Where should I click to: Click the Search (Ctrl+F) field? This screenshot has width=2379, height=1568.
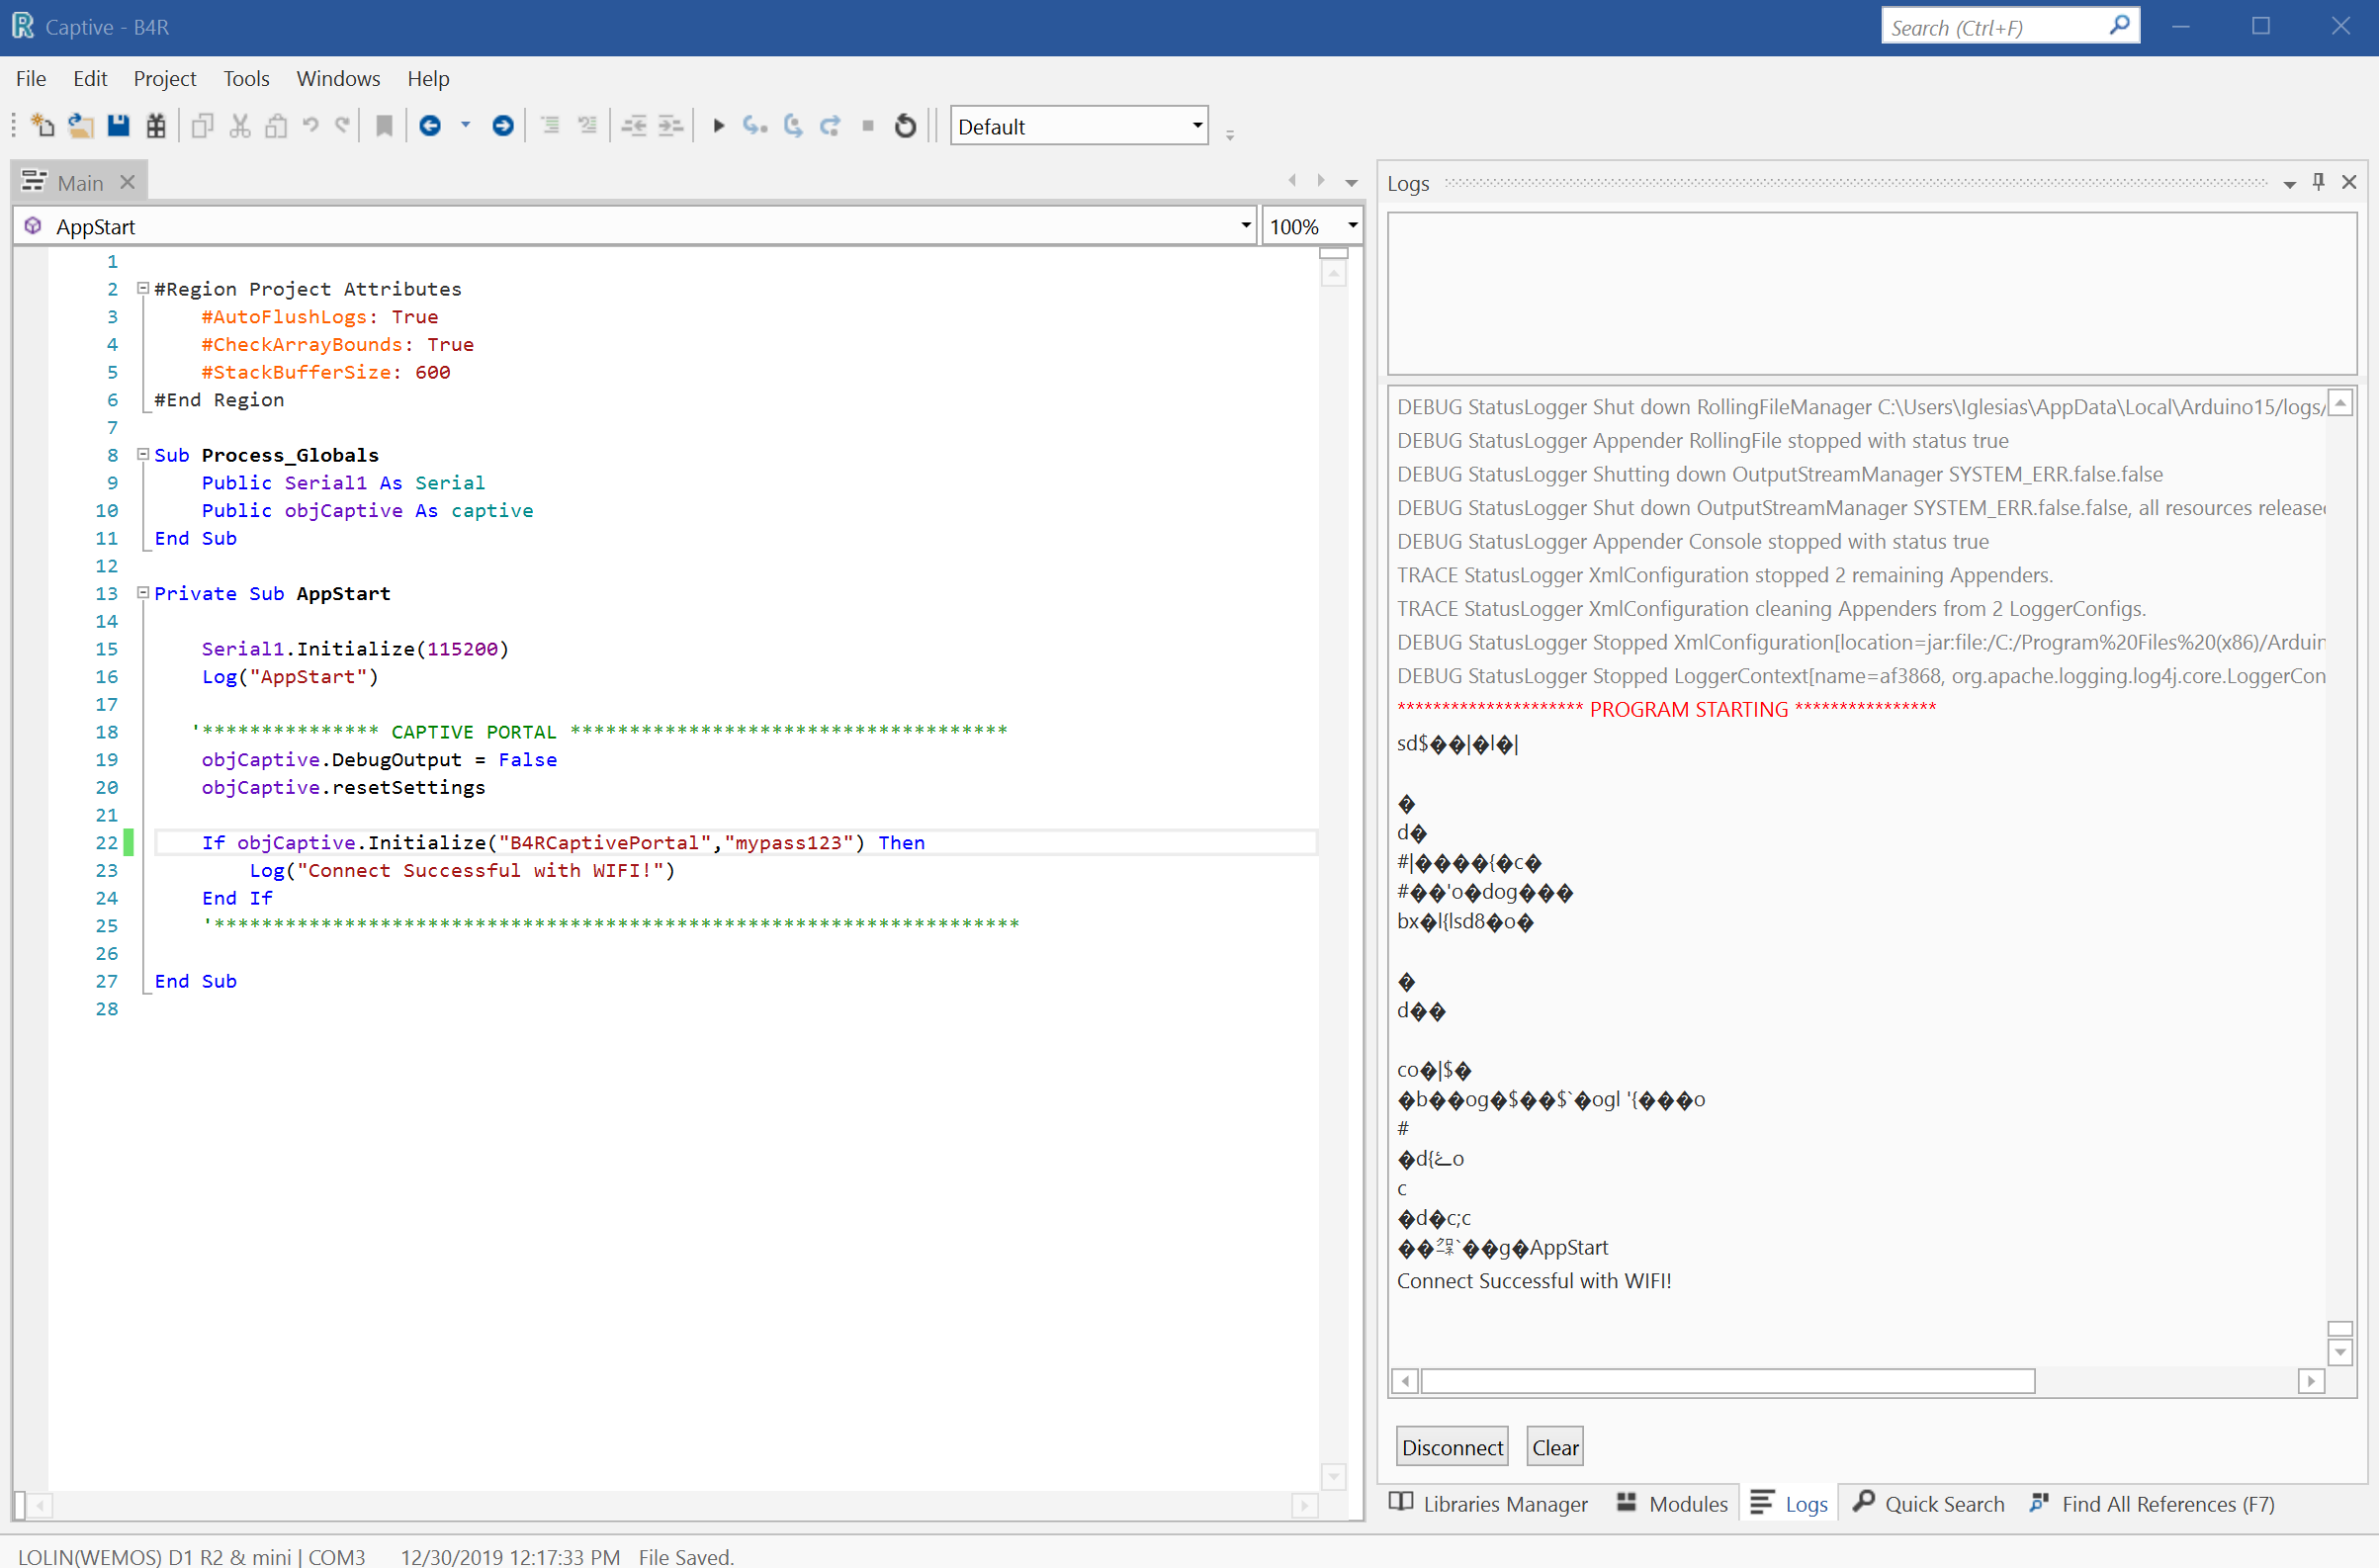[1994, 27]
